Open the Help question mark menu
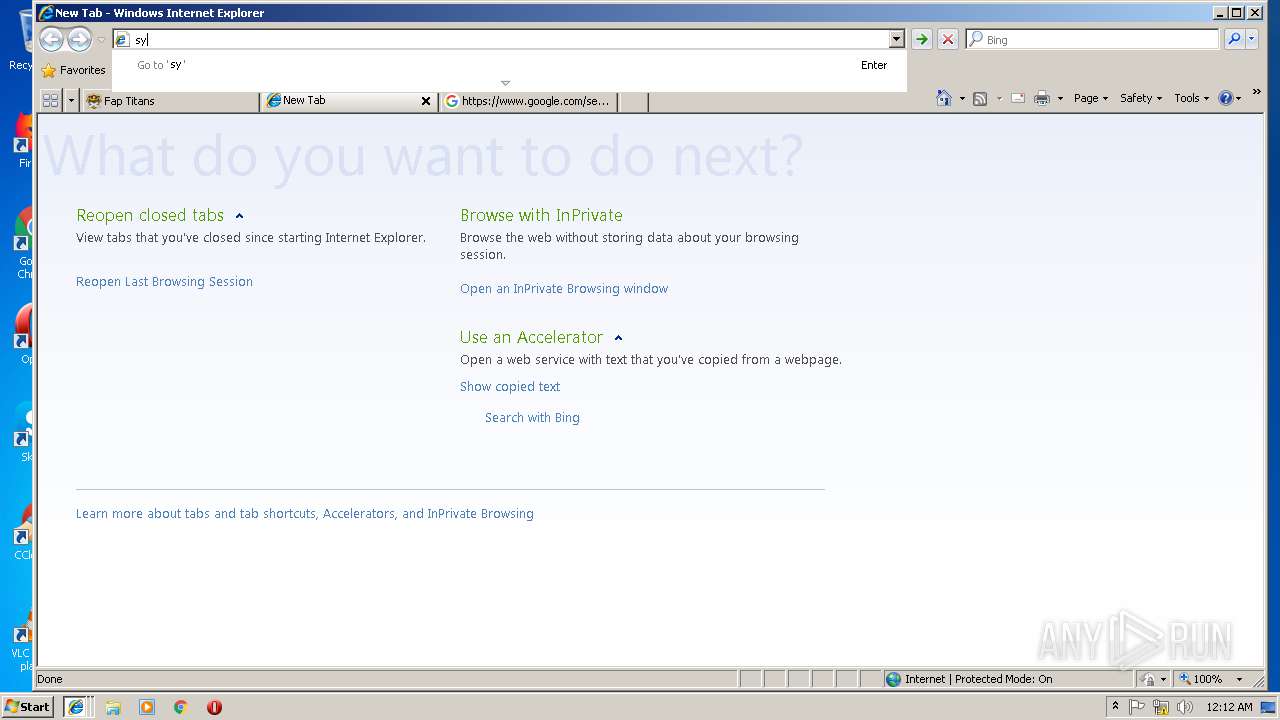The height and width of the screenshot is (720, 1280). [1230, 98]
